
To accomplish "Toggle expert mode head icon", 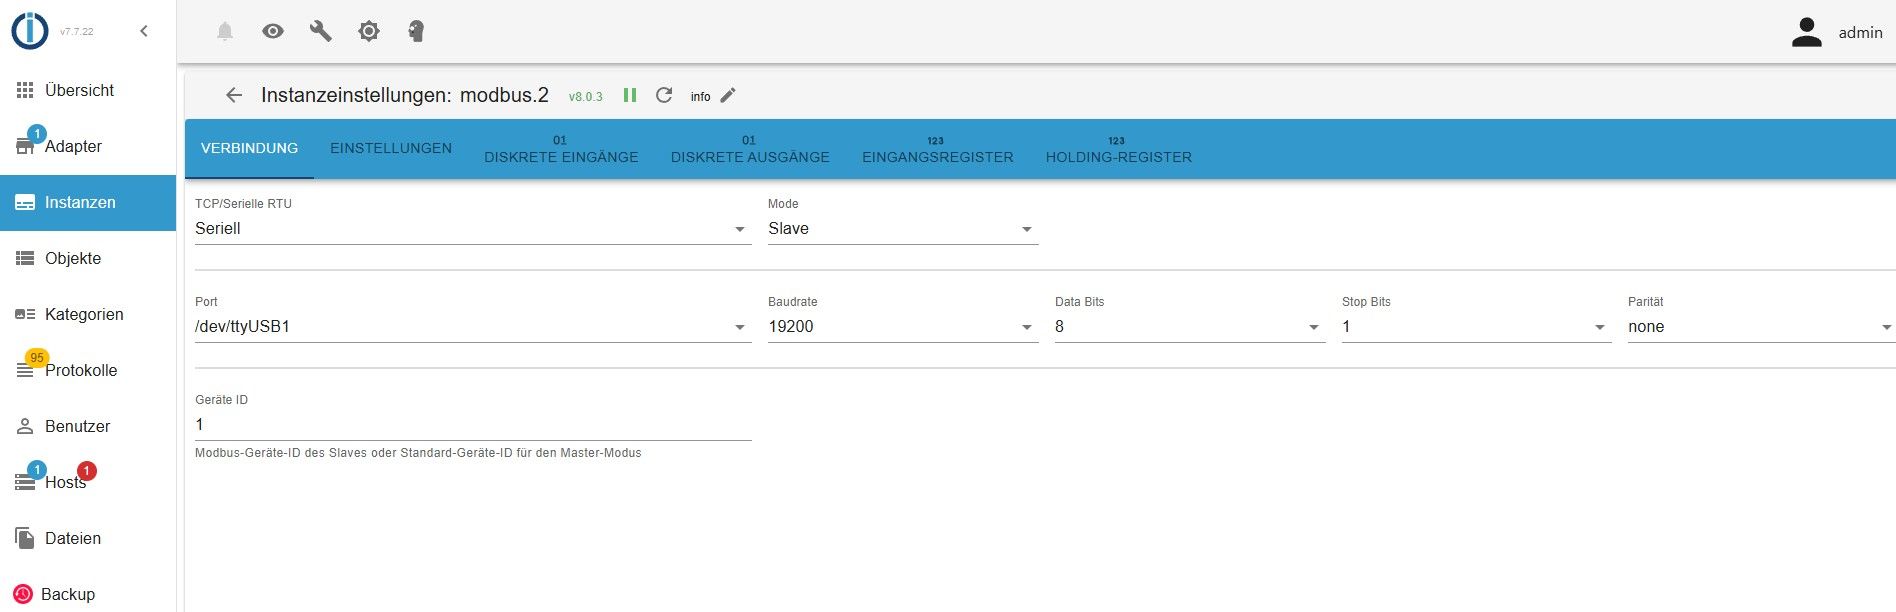I will [417, 31].
